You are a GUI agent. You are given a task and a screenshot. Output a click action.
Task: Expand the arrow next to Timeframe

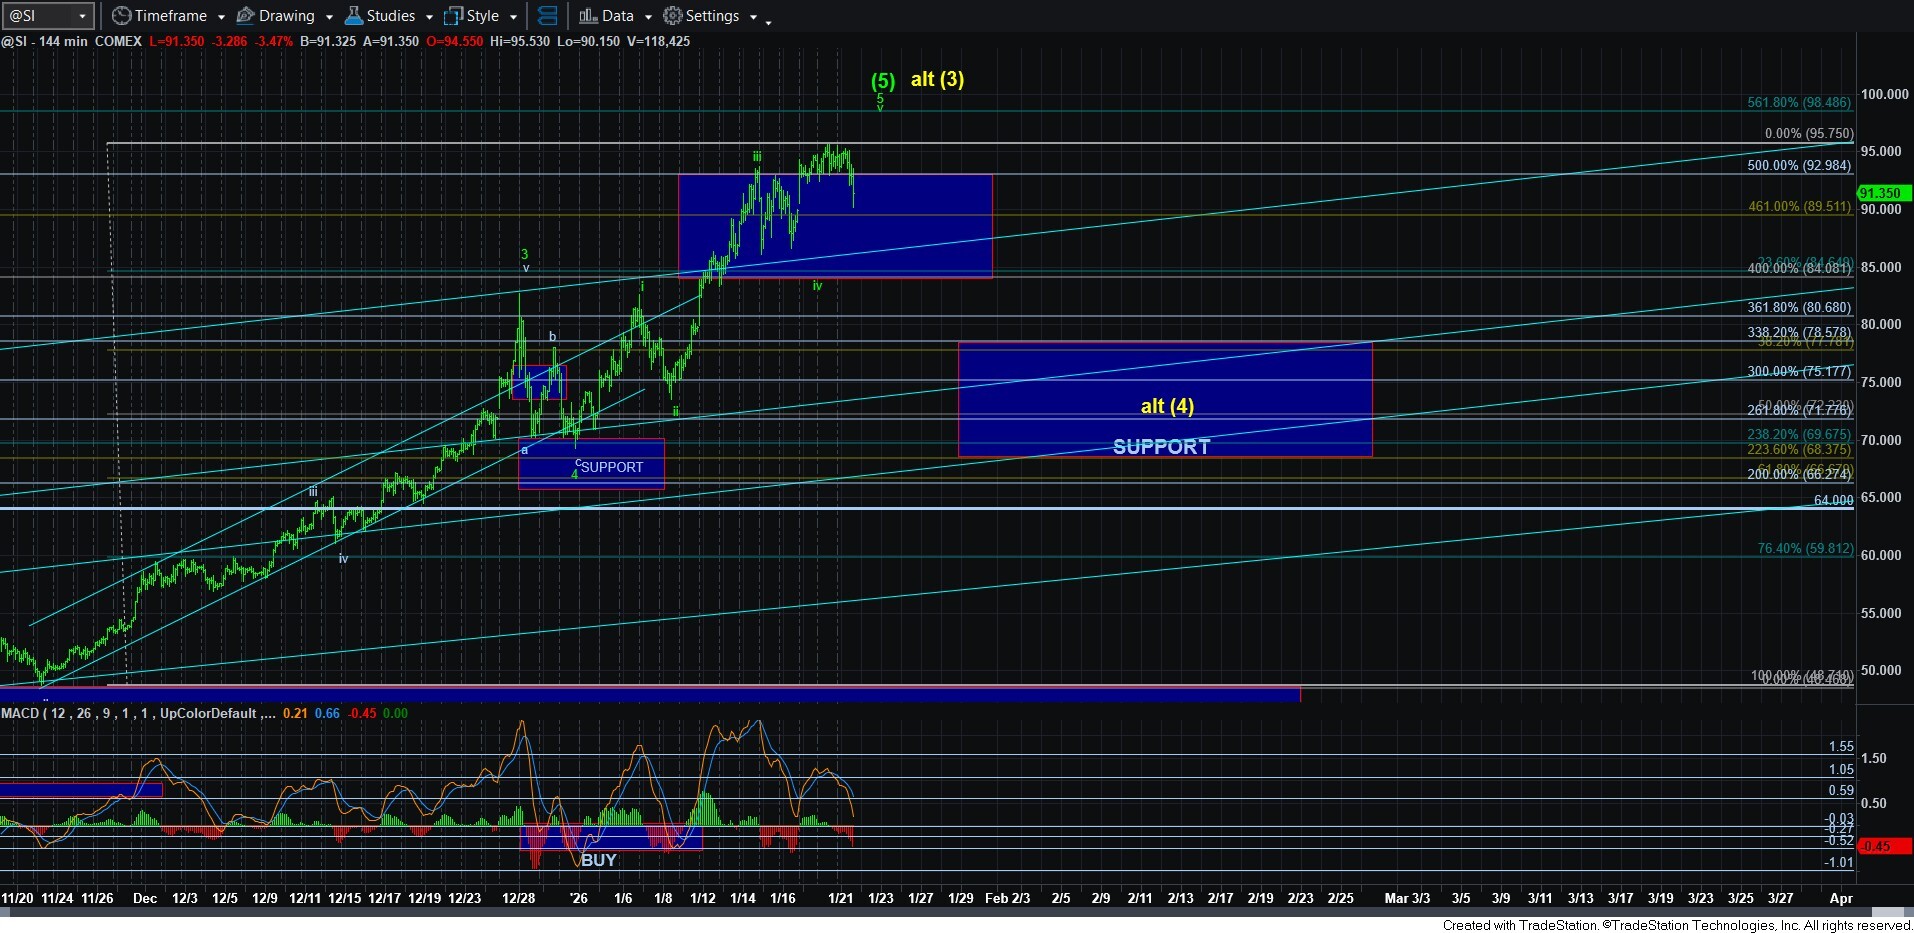(x=221, y=17)
